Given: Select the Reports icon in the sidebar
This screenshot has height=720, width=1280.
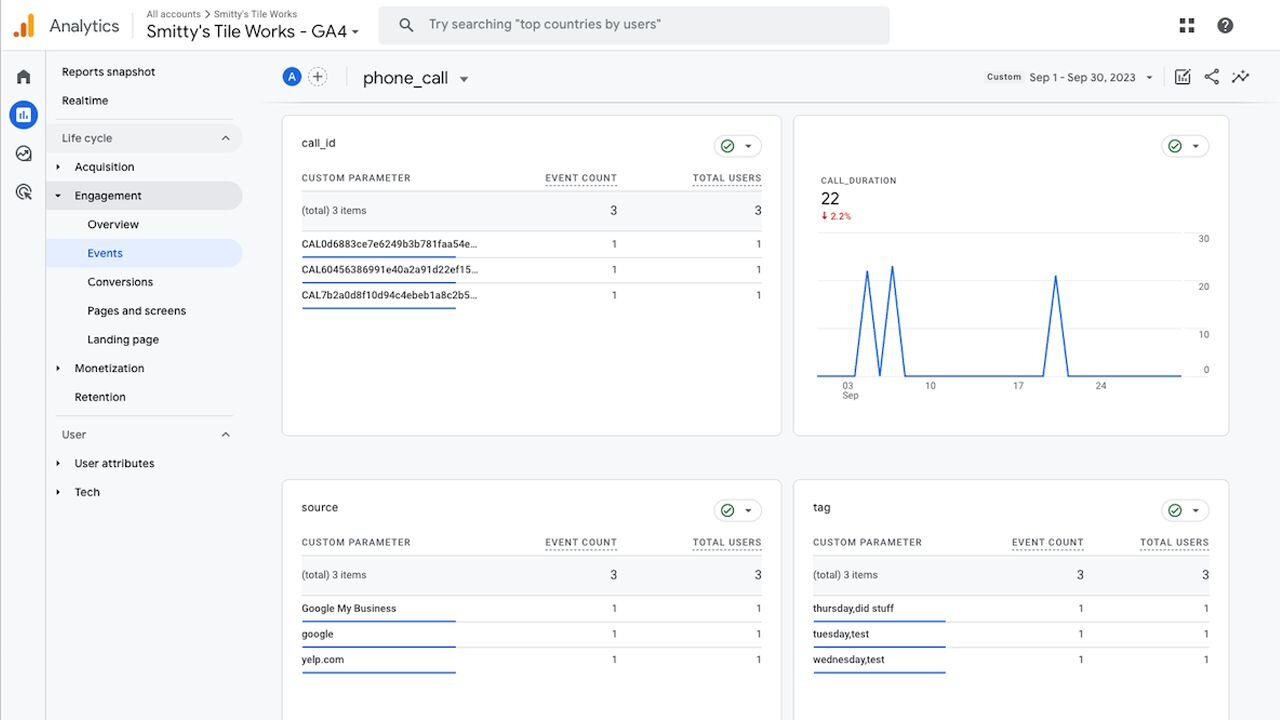Looking at the screenshot, I should point(23,114).
